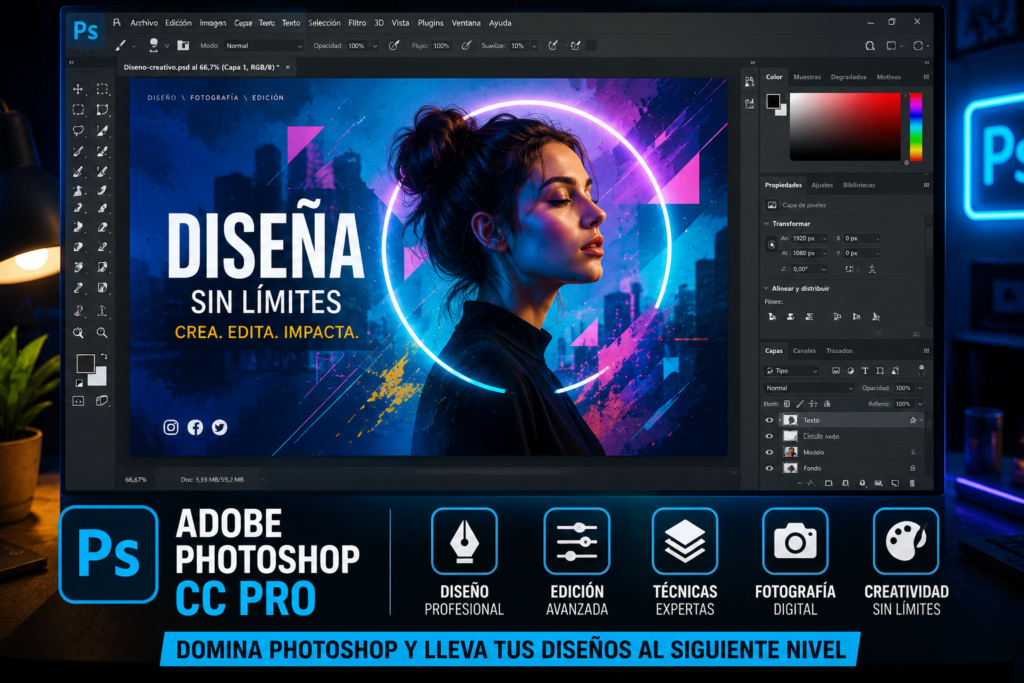This screenshot has height=683, width=1024.
Task: Click the link width and height icon
Action: pyautogui.click(x=771, y=245)
